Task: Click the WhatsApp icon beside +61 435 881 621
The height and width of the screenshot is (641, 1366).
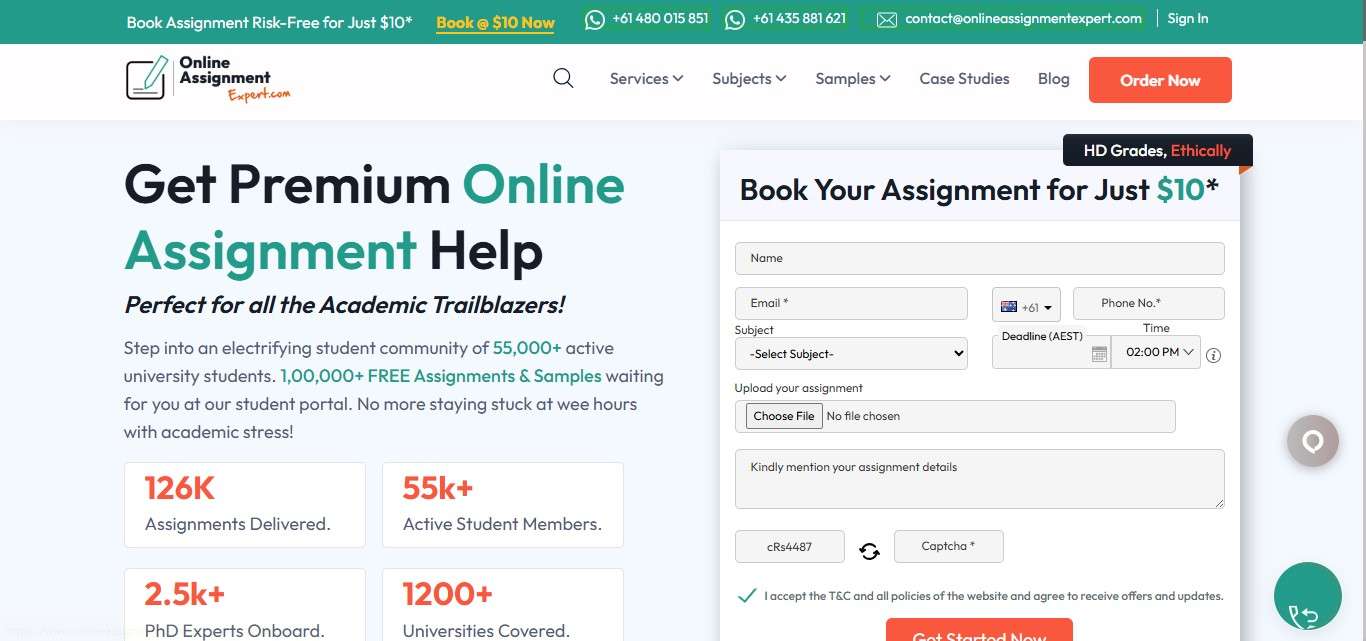Action: point(735,19)
